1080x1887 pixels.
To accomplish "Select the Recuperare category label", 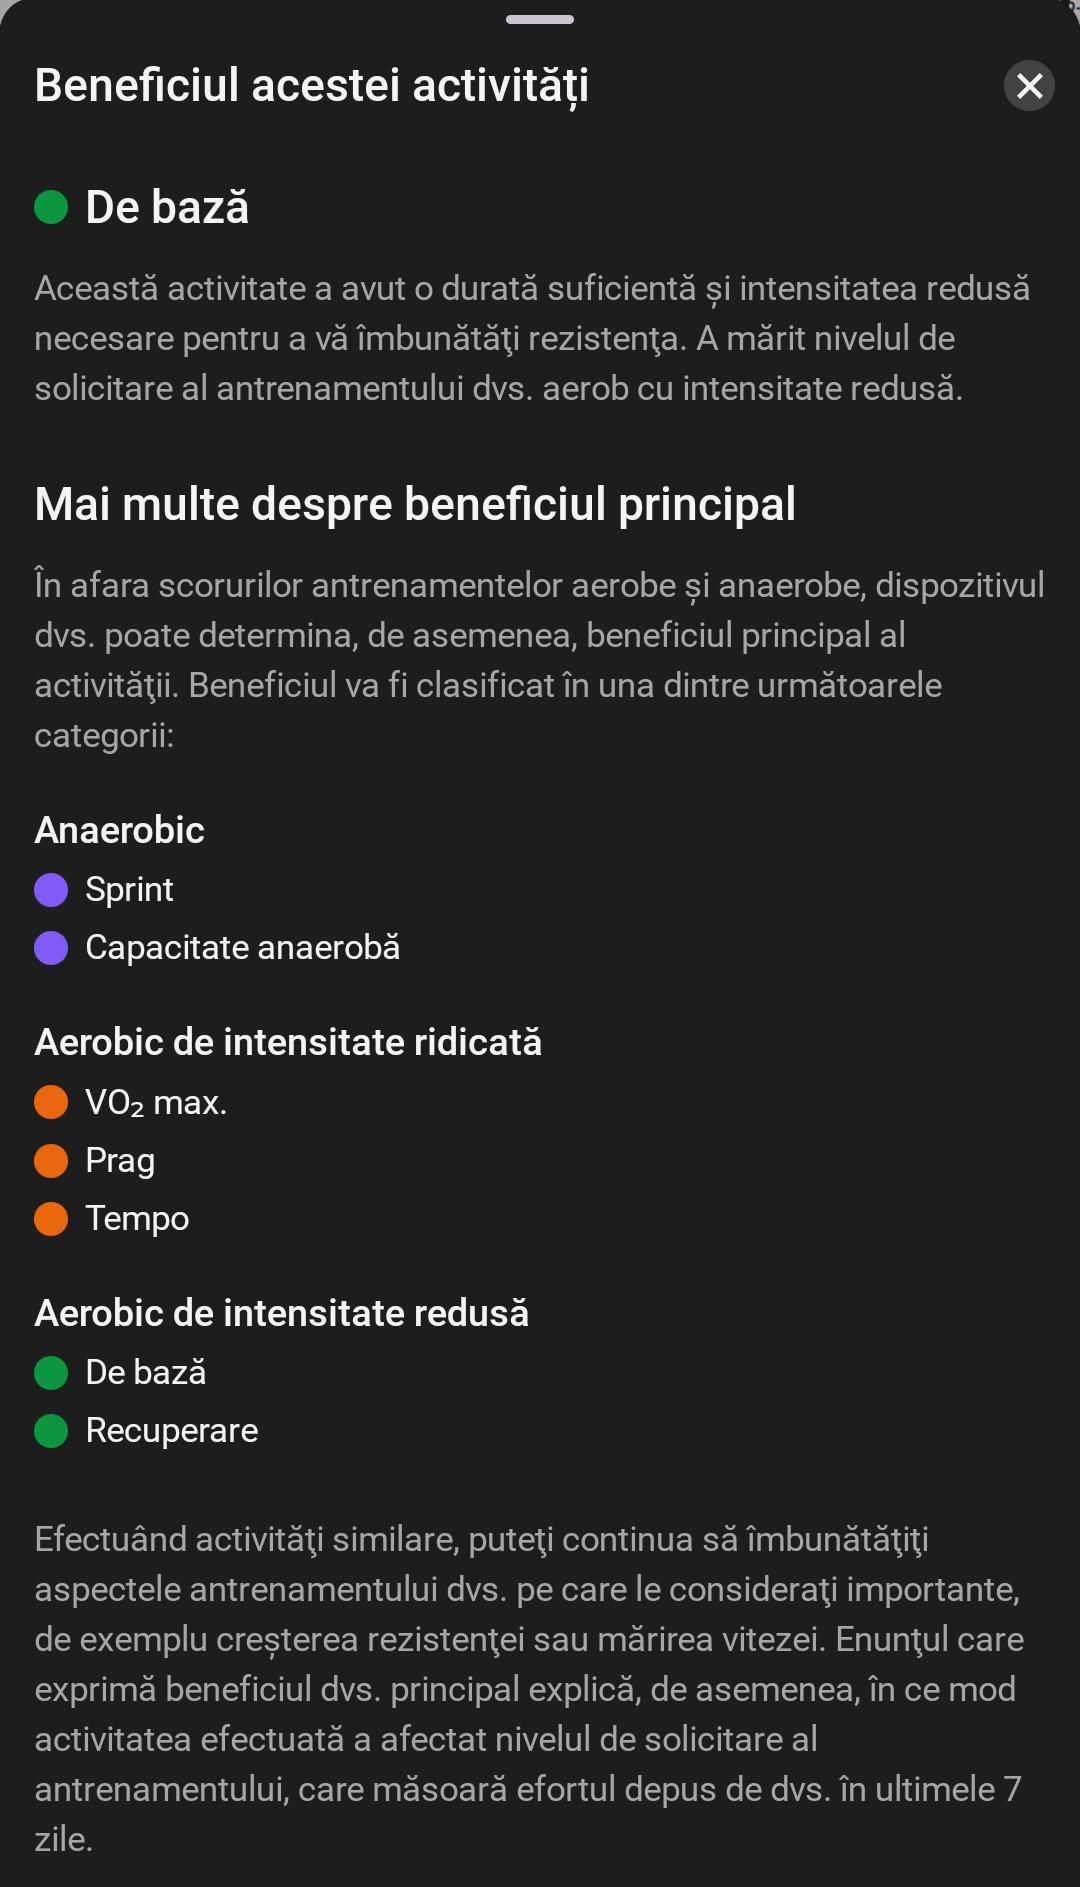I will [172, 1431].
